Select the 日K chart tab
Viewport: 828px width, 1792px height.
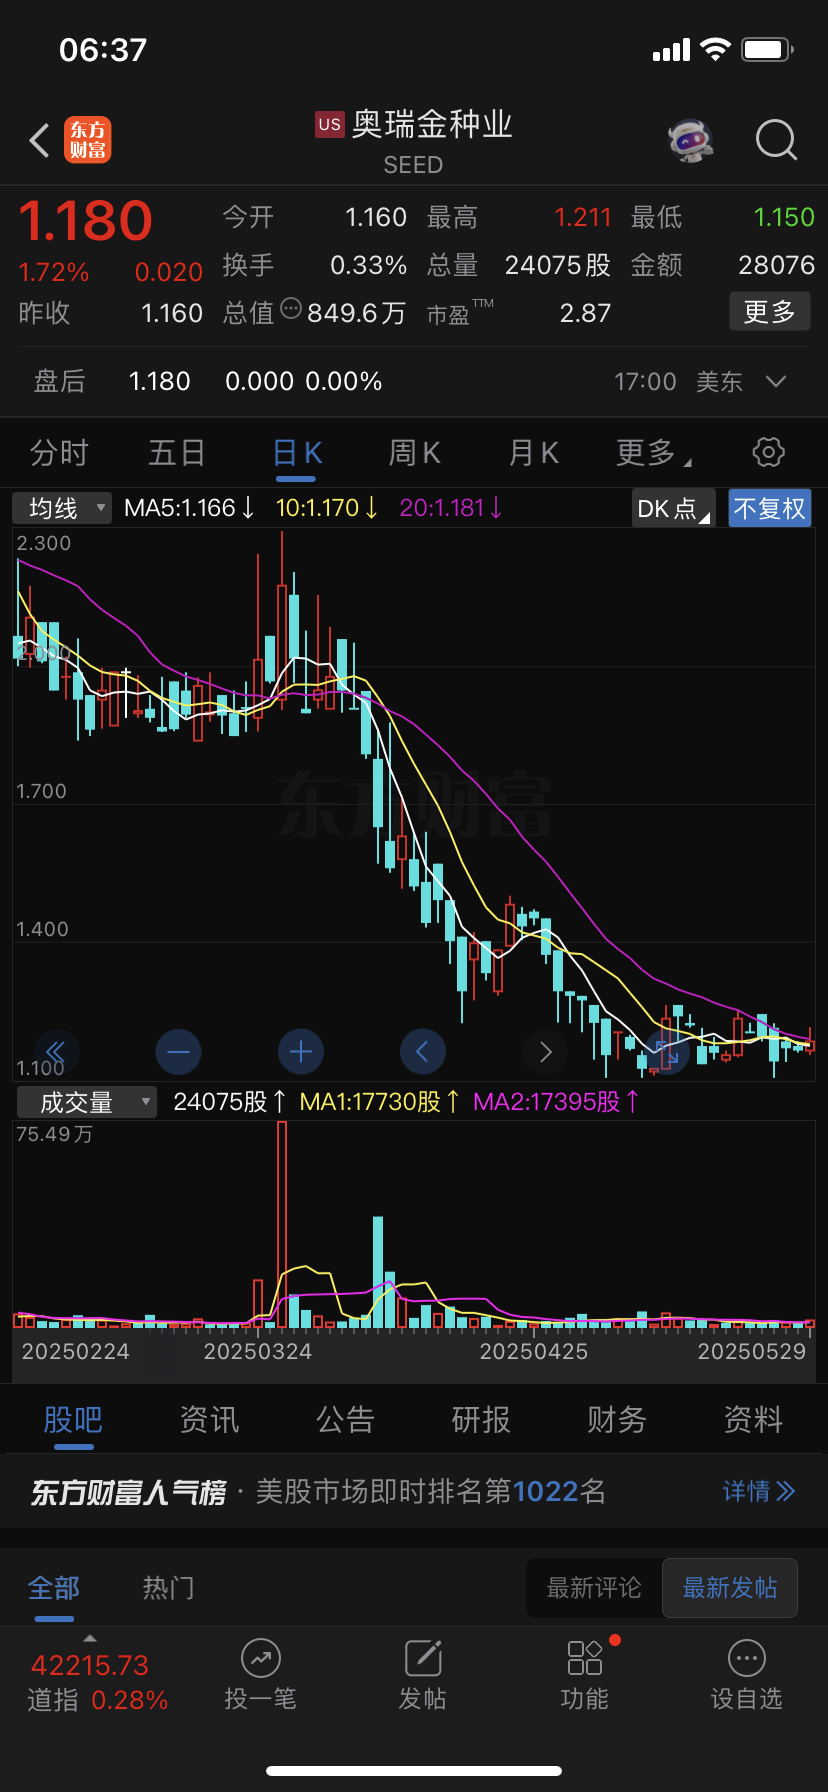click(x=297, y=453)
